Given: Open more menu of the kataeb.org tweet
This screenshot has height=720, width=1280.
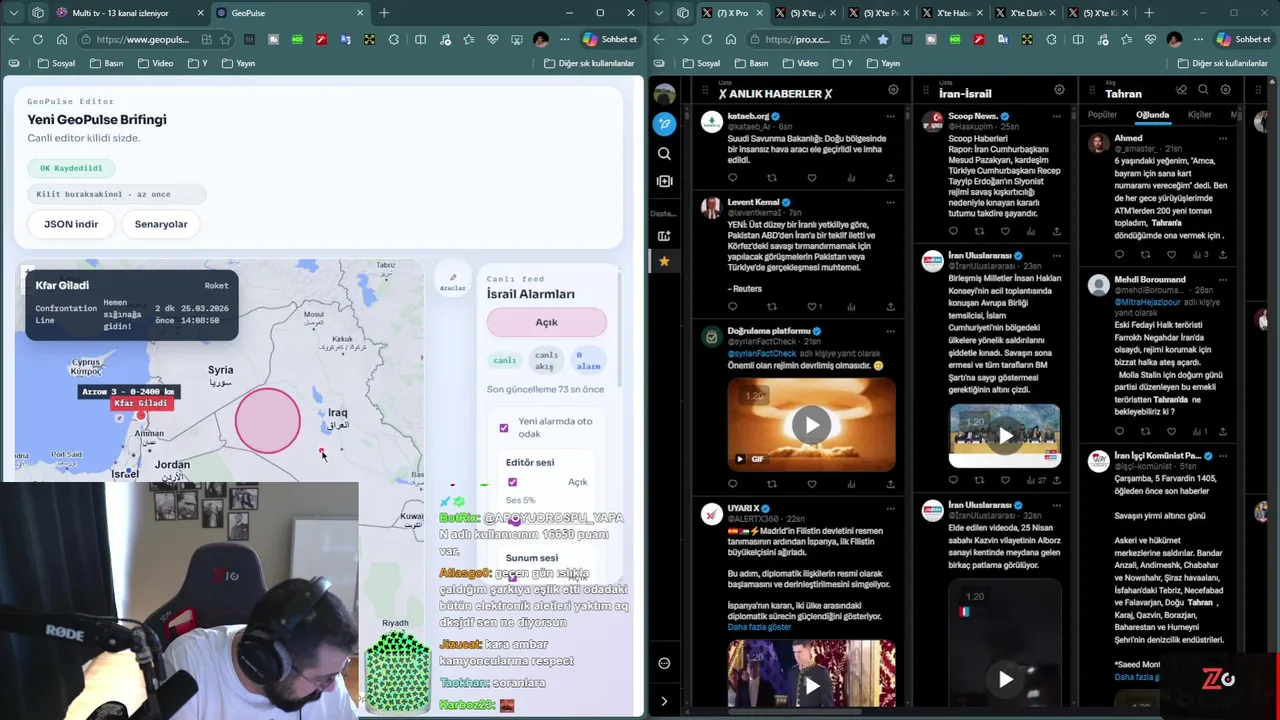Looking at the screenshot, I should 890,116.
